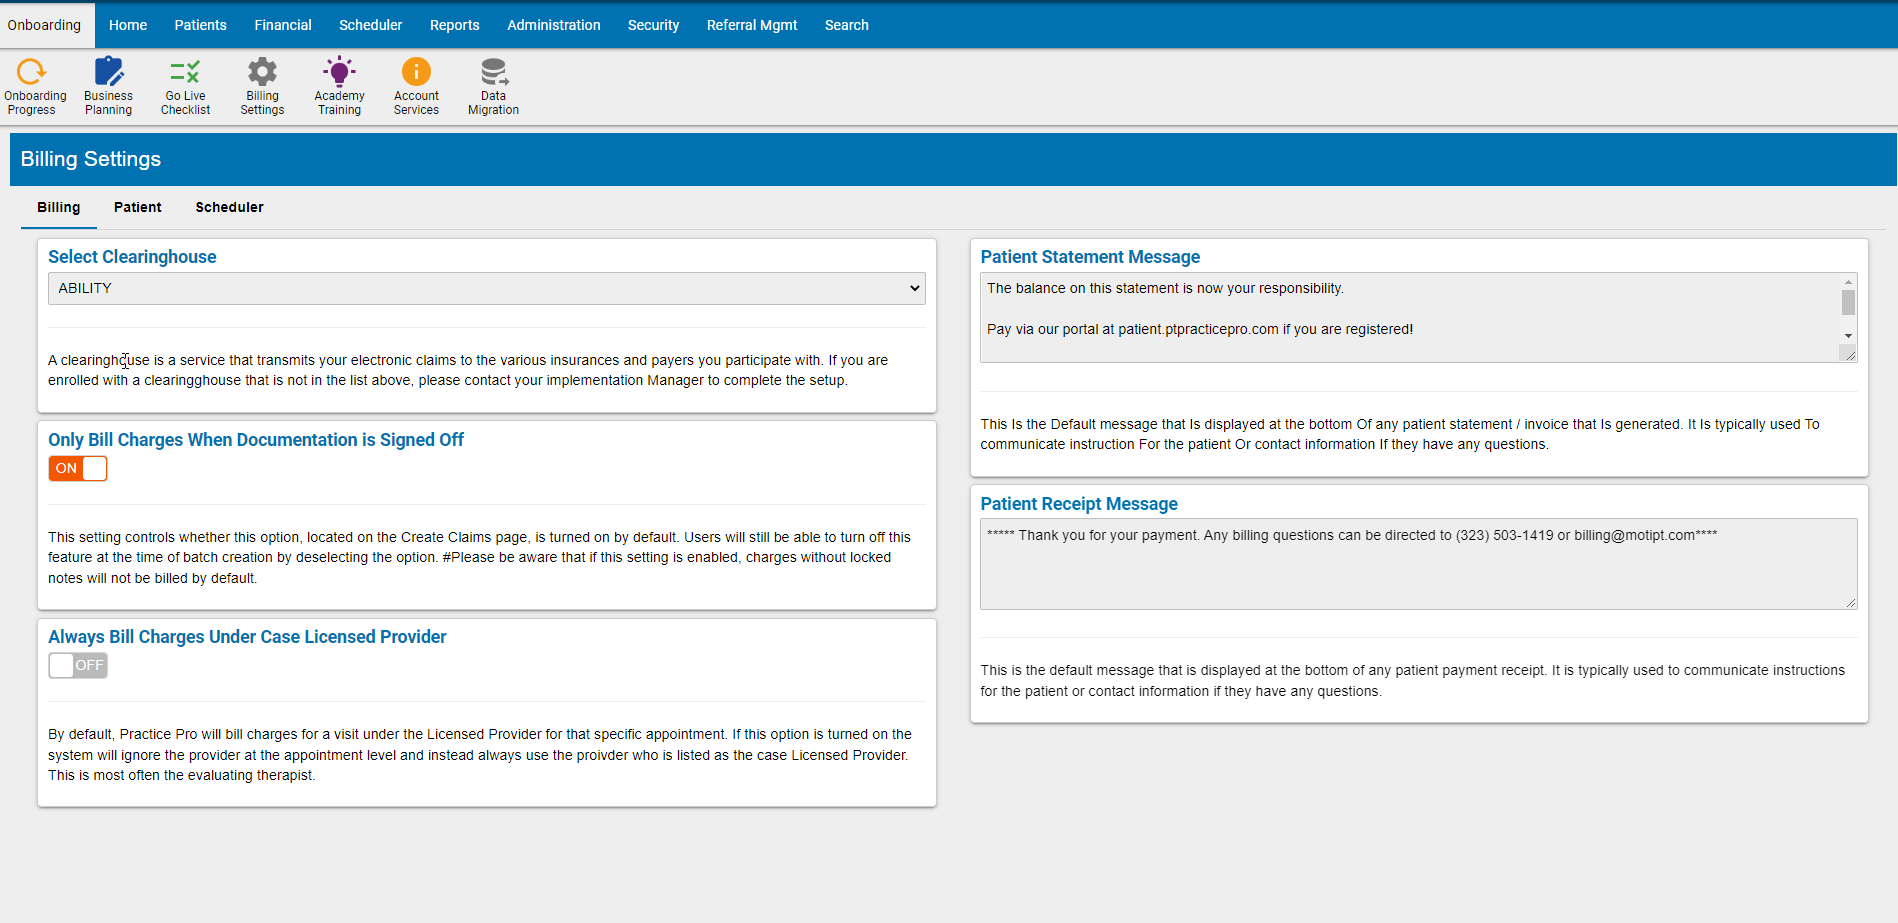Image resolution: width=1898 pixels, height=923 pixels.
Task: Open the Go Live Checklist
Action: (x=185, y=85)
